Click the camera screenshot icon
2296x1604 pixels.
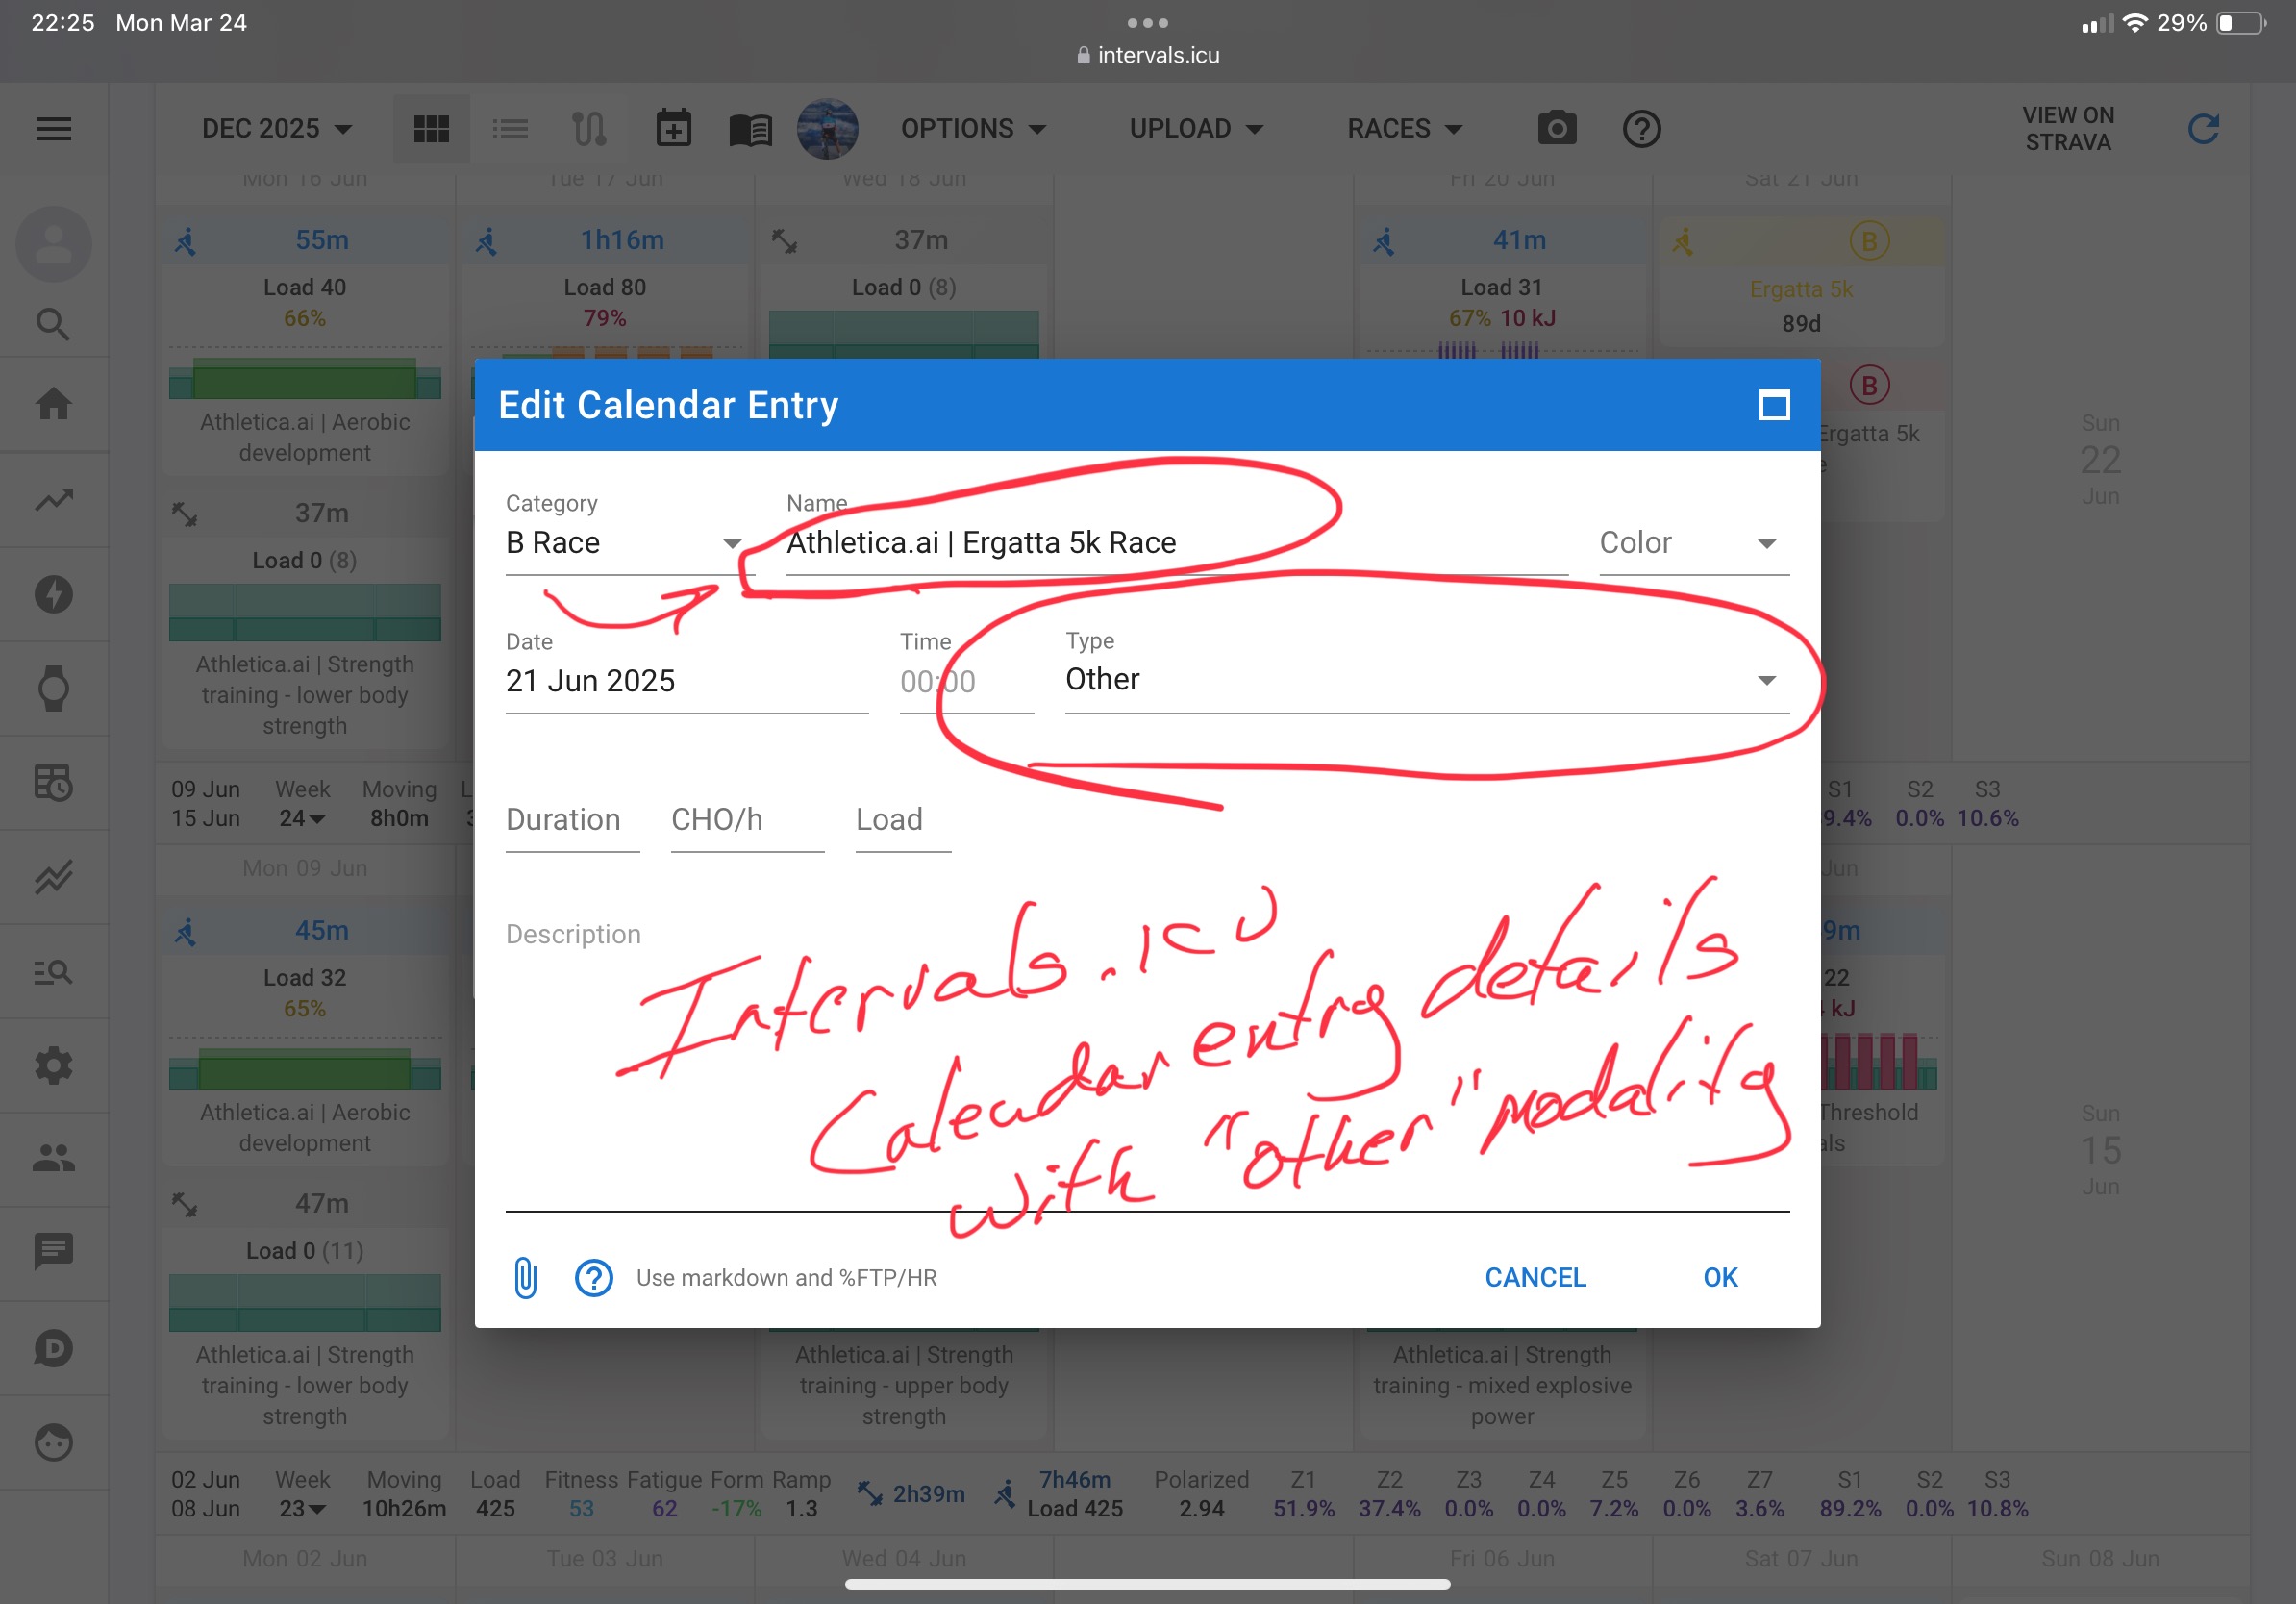pos(1556,128)
